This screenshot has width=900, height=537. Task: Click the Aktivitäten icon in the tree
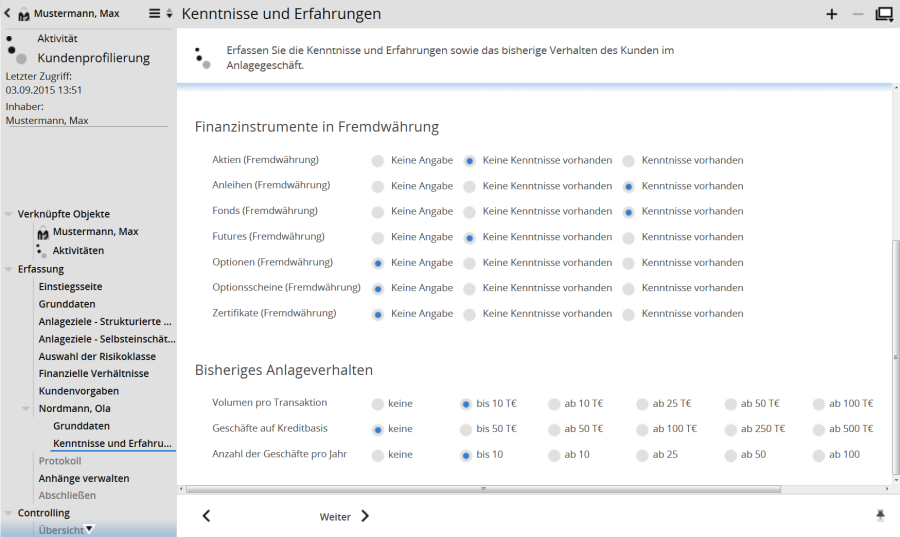pos(41,250)
